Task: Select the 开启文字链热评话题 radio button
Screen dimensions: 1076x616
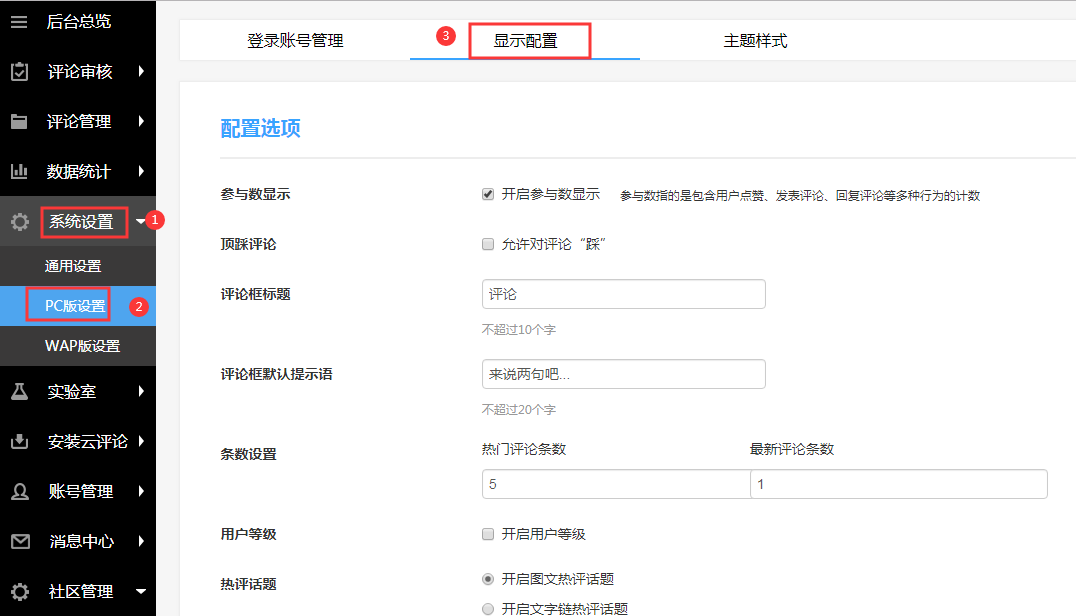Action: point(488,608)
